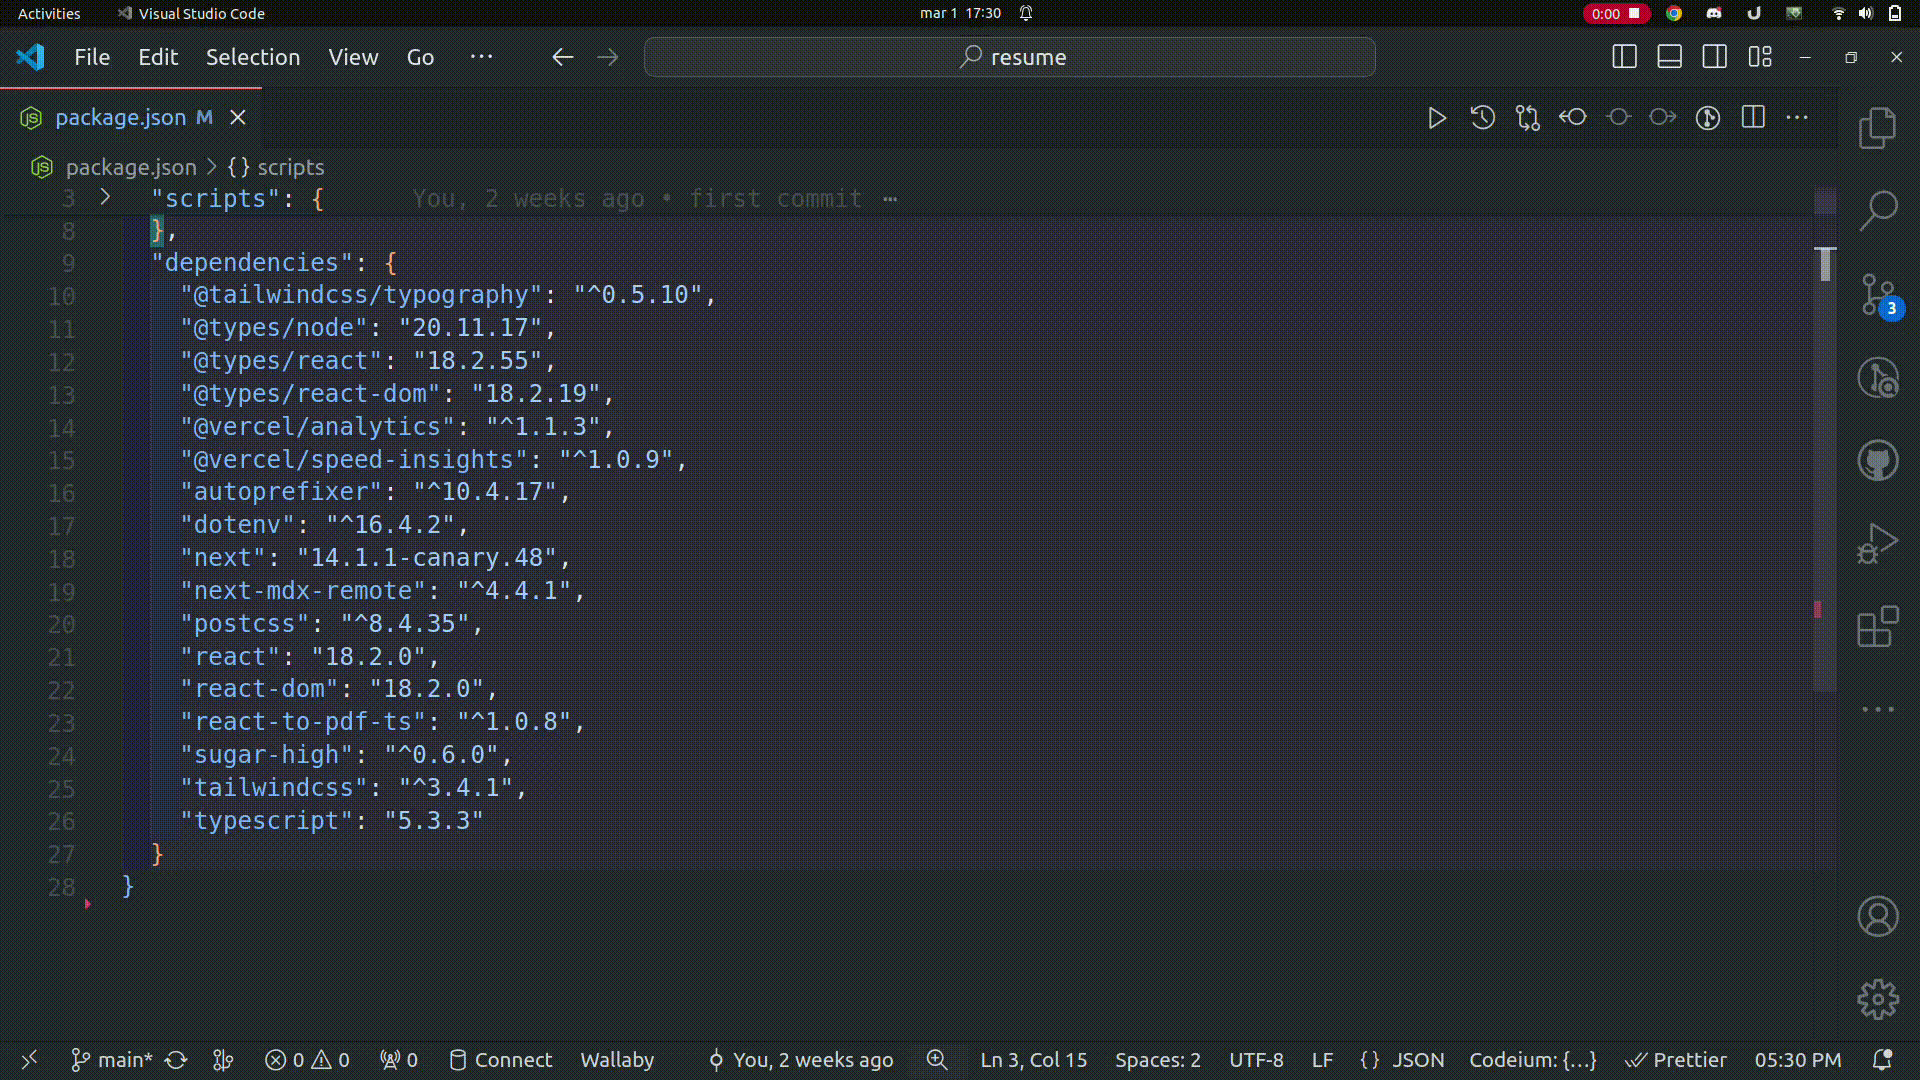This screenshot has height=1080, width=1920.
Task: Open the GitHub panel in the activity bar
Action: (x=1878, y=461)
